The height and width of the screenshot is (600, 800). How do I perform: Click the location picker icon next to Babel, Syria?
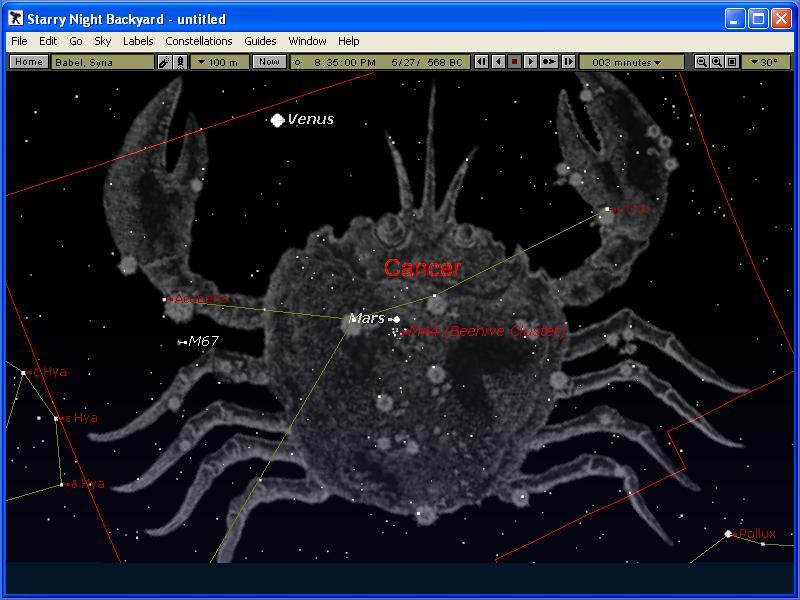[164, 62]
